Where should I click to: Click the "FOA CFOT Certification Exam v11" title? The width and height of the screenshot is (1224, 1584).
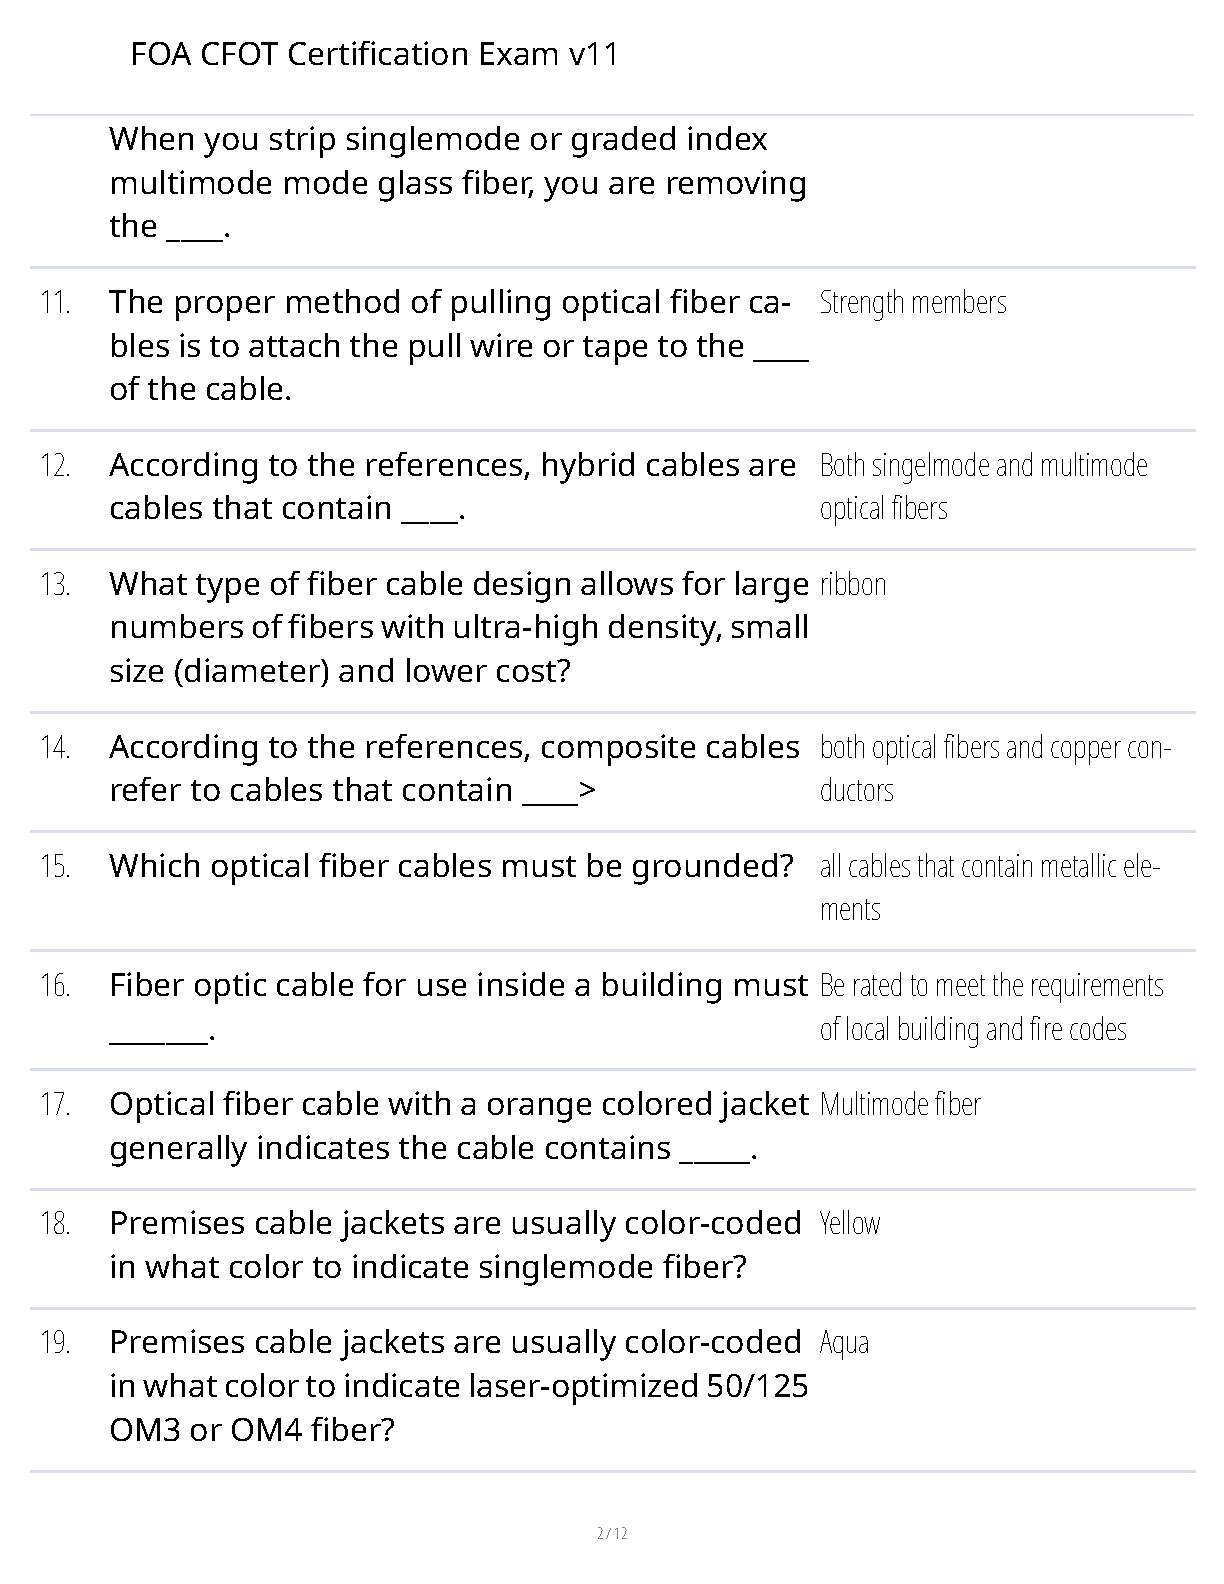[x=374, y=54]
